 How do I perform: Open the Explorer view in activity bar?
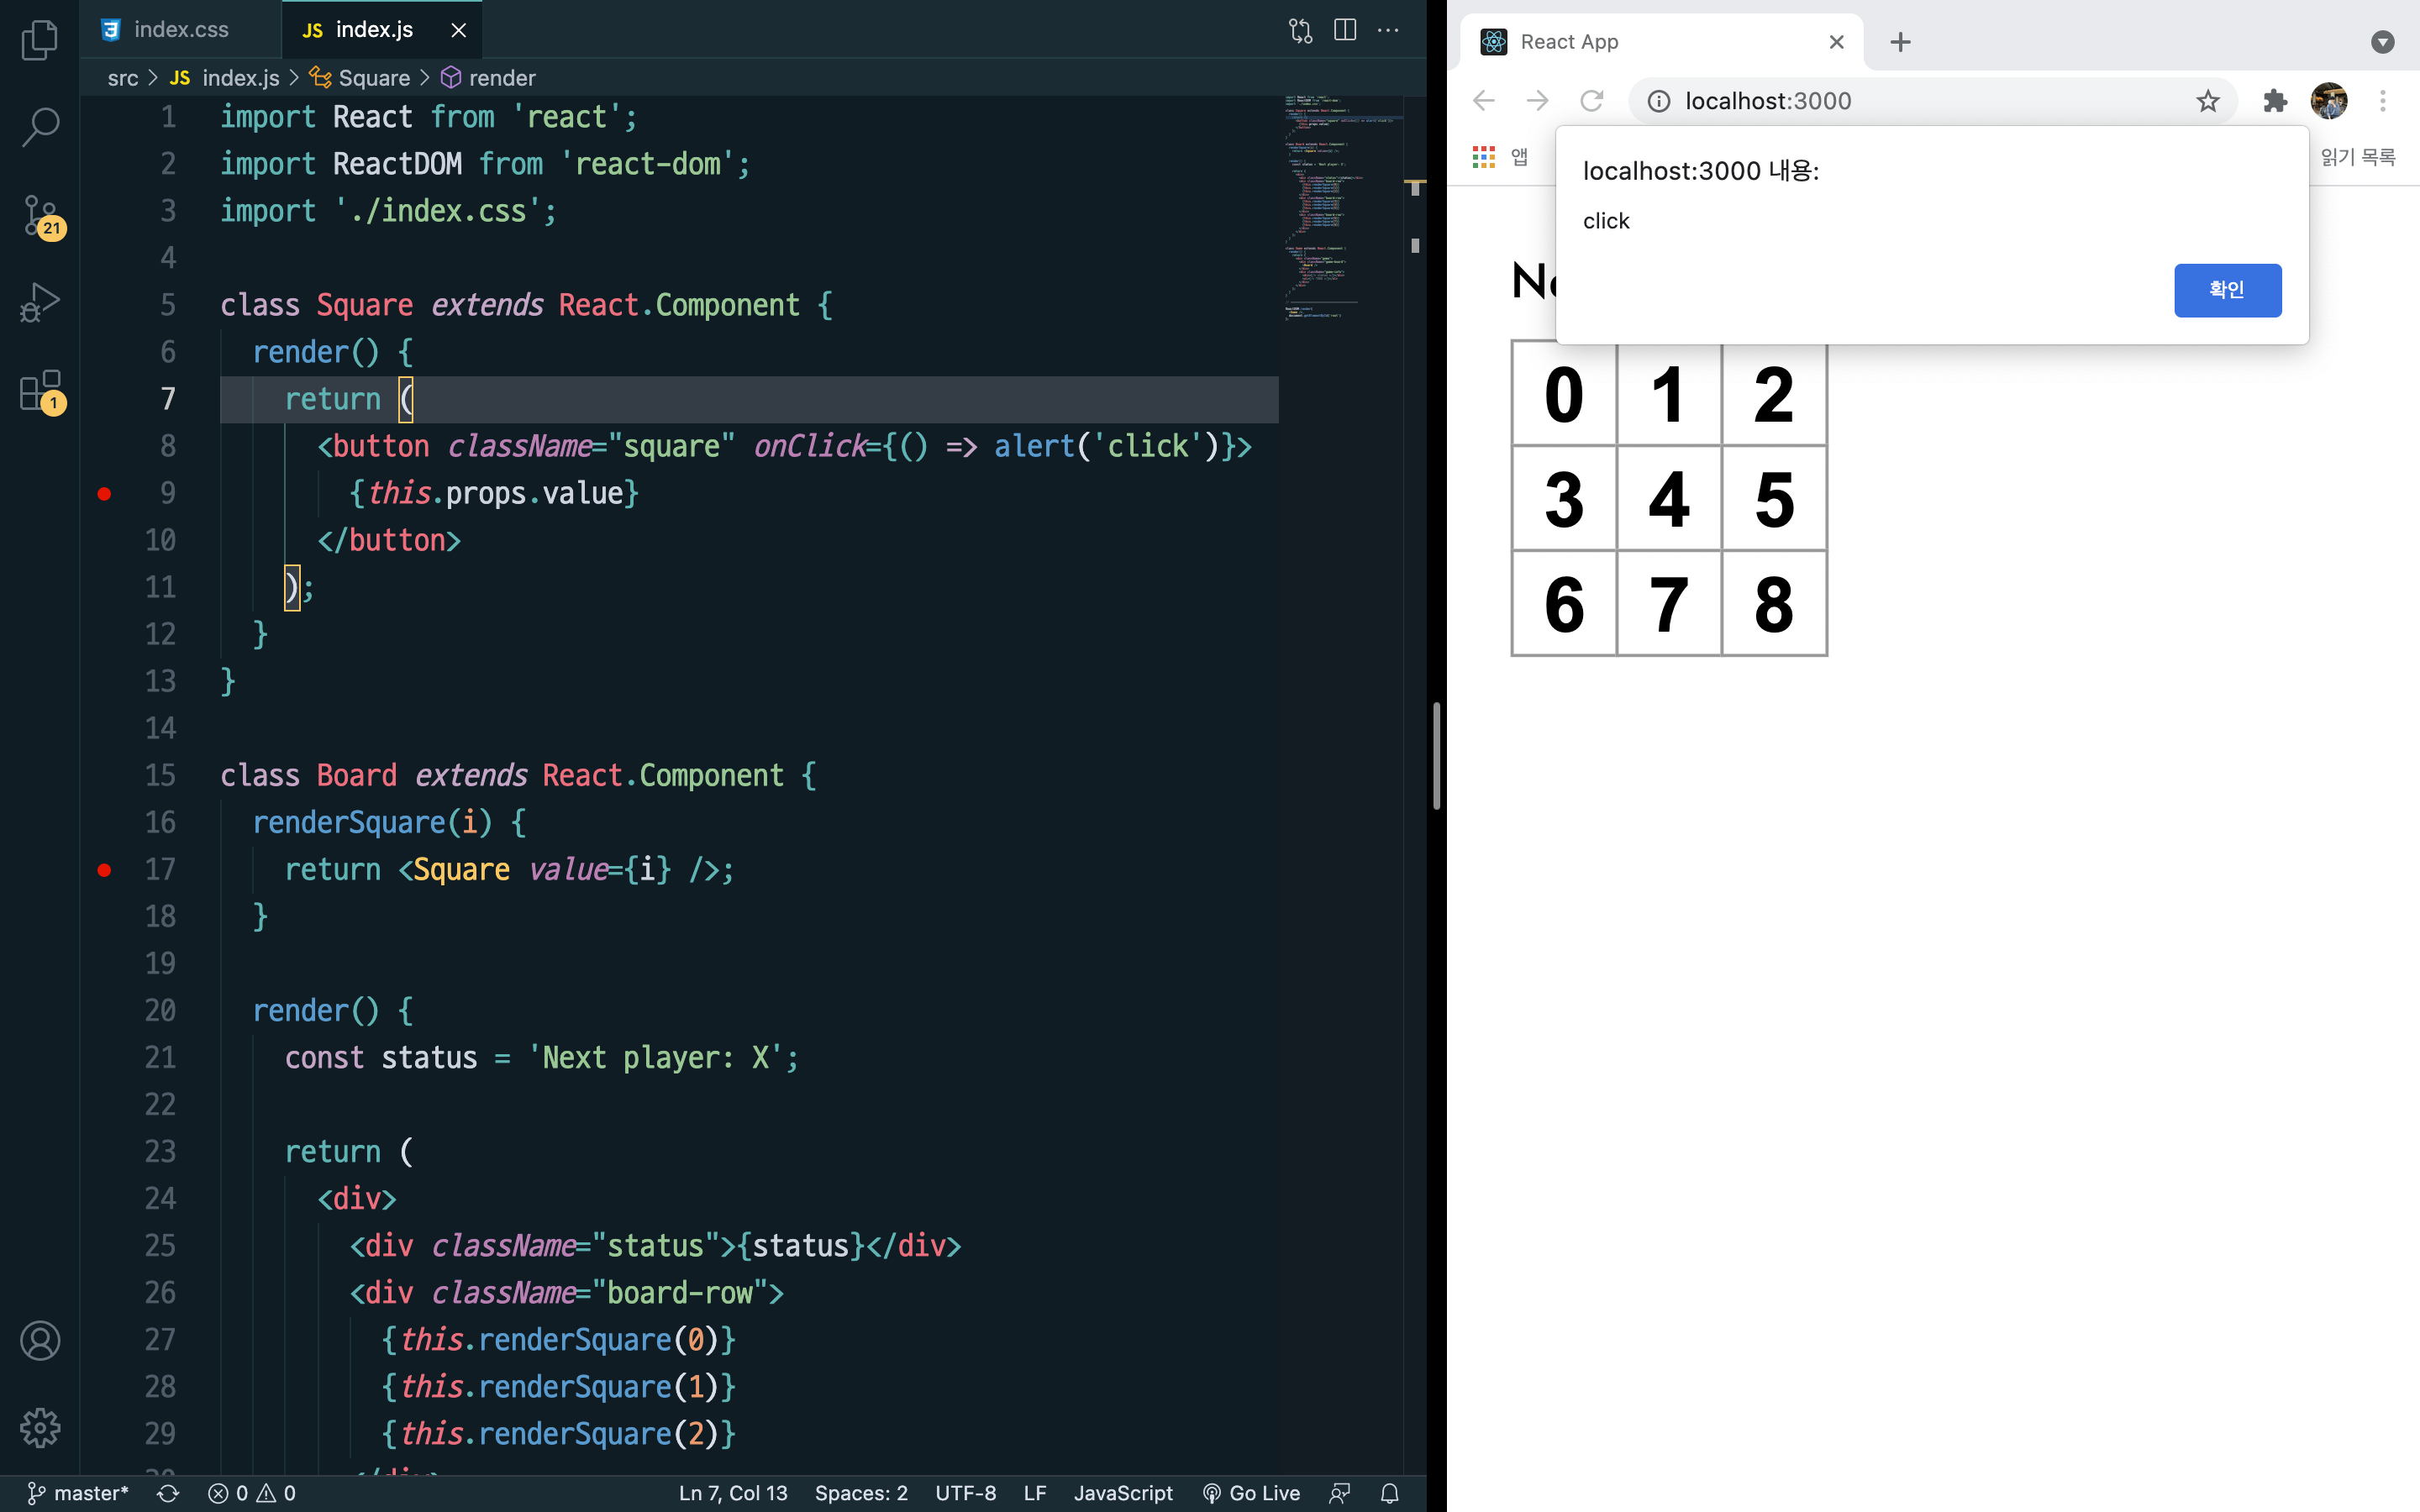click(x=40, y=40)
